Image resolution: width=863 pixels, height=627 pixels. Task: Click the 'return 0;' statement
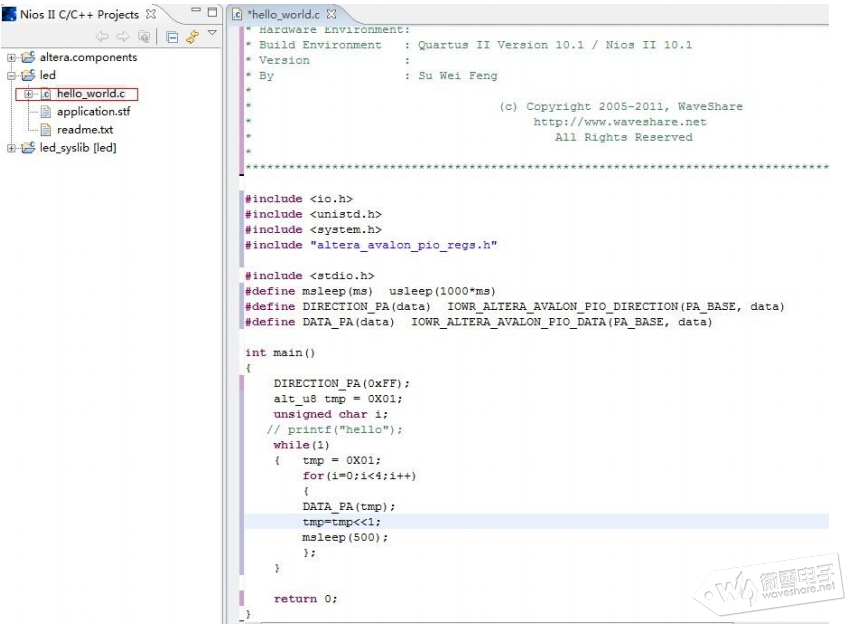tap(305, 599)
